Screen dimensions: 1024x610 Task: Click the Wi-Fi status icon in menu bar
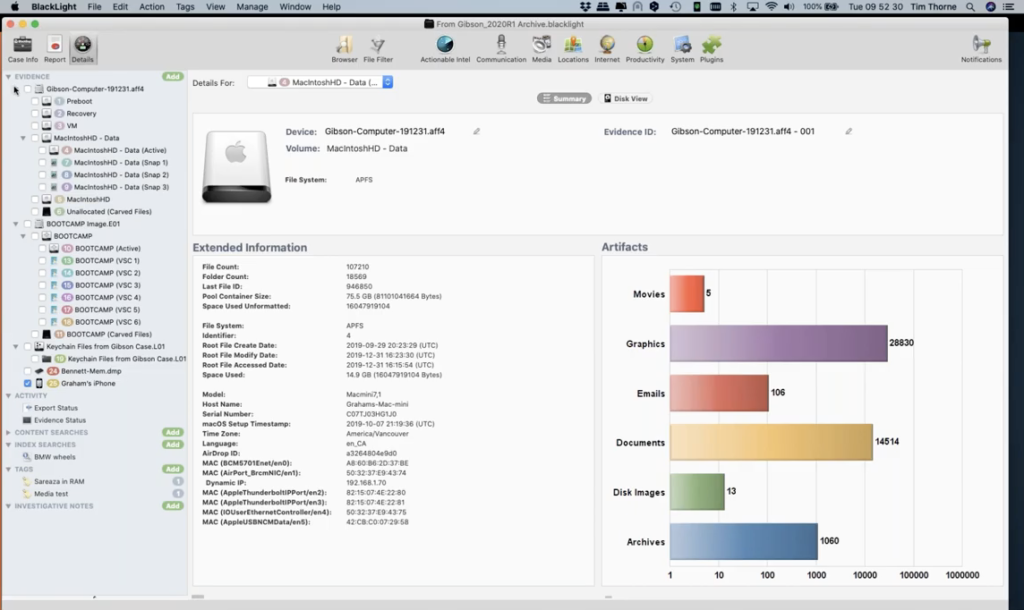pos(771,7)
